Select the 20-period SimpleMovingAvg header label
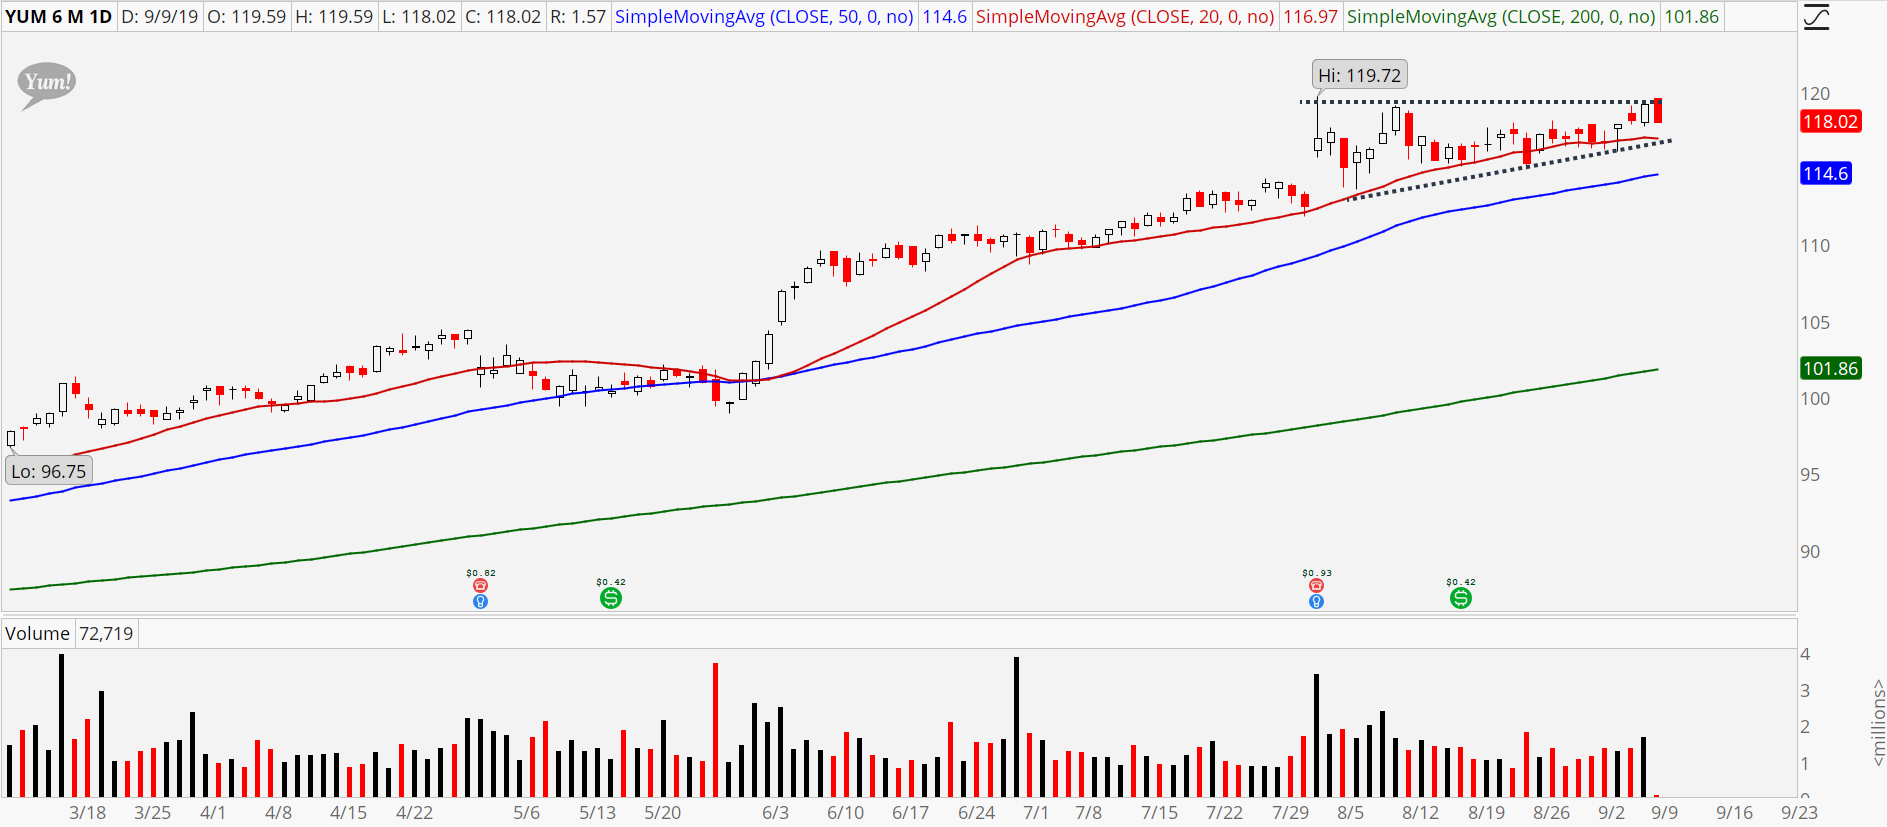 coord(1125,17)
